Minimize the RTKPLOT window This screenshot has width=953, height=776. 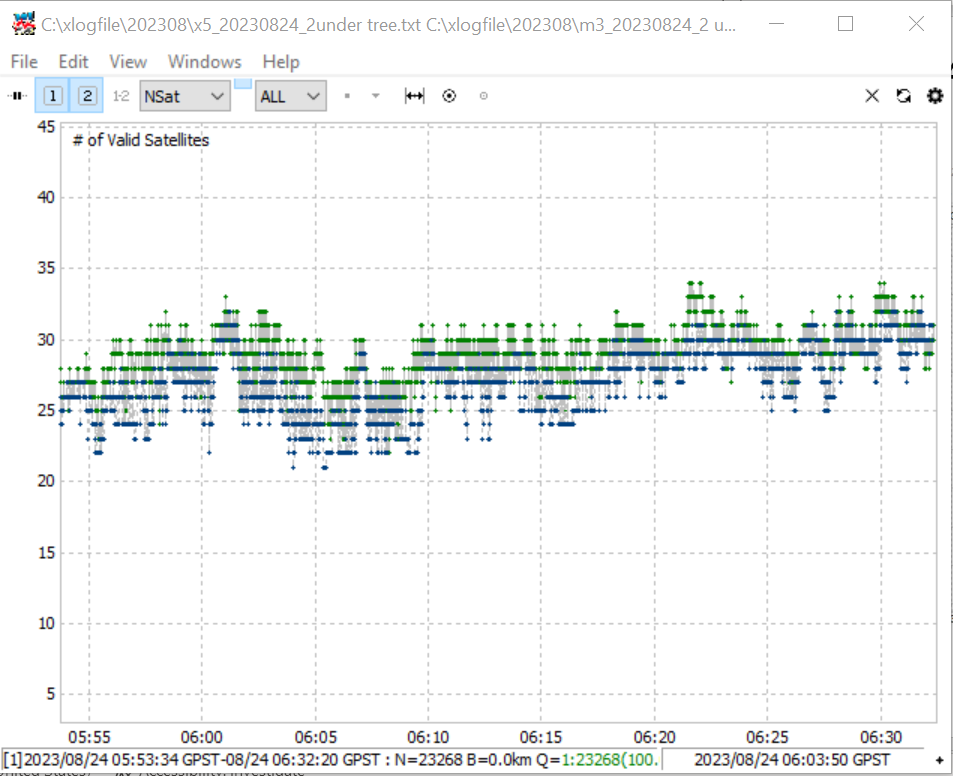pos(776,24)
